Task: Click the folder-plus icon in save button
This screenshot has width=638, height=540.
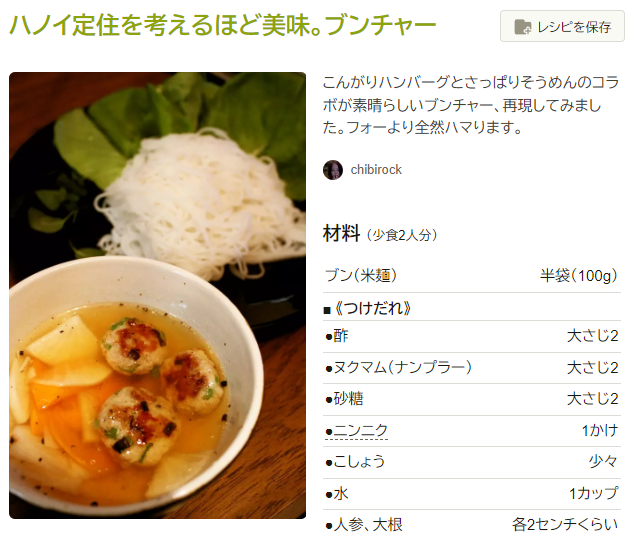Action: [522, 27]
